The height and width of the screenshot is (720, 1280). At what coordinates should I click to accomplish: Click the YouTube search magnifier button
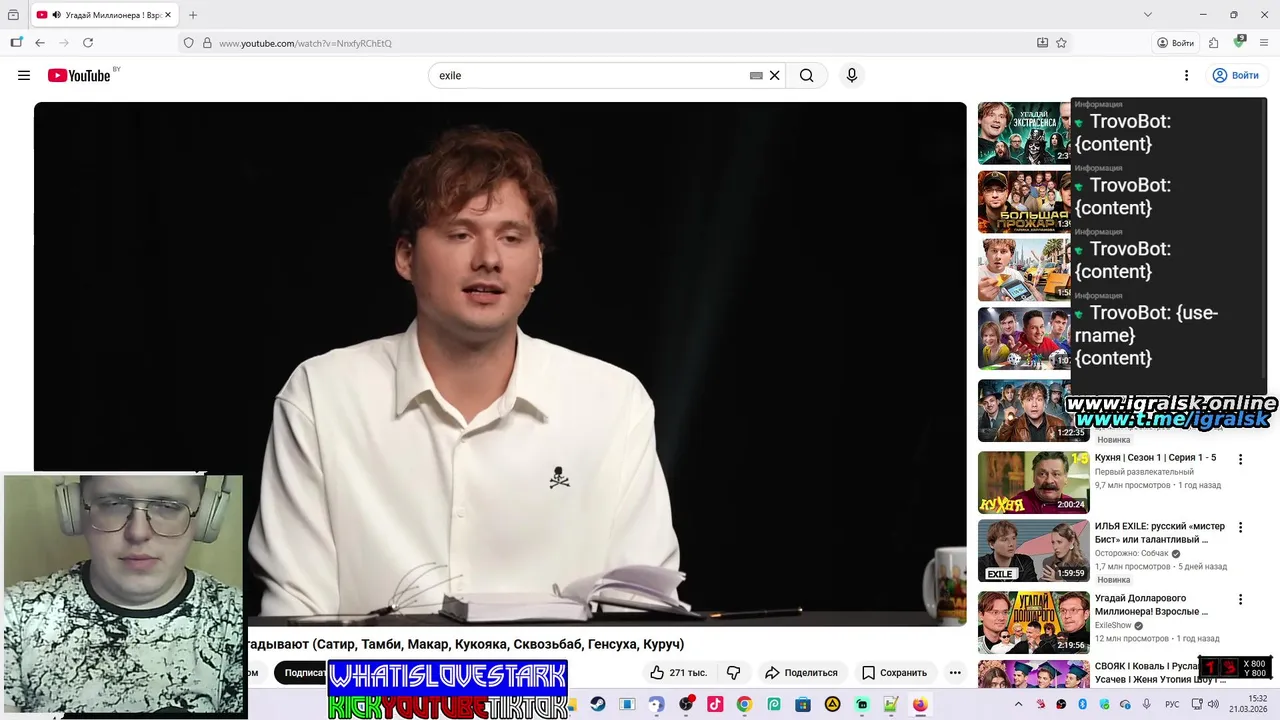(x=806, y=75)
